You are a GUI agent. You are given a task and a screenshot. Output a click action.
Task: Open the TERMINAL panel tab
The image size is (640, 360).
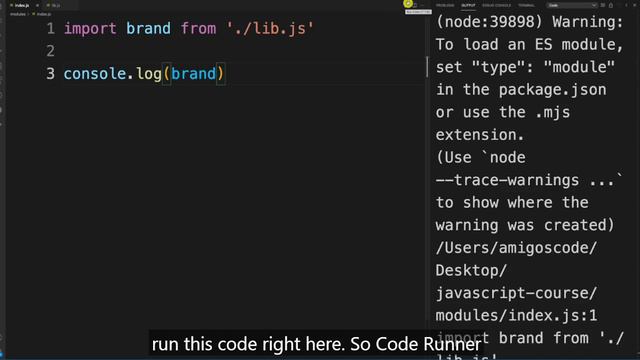pyautogui.click(x=526, y=5)
